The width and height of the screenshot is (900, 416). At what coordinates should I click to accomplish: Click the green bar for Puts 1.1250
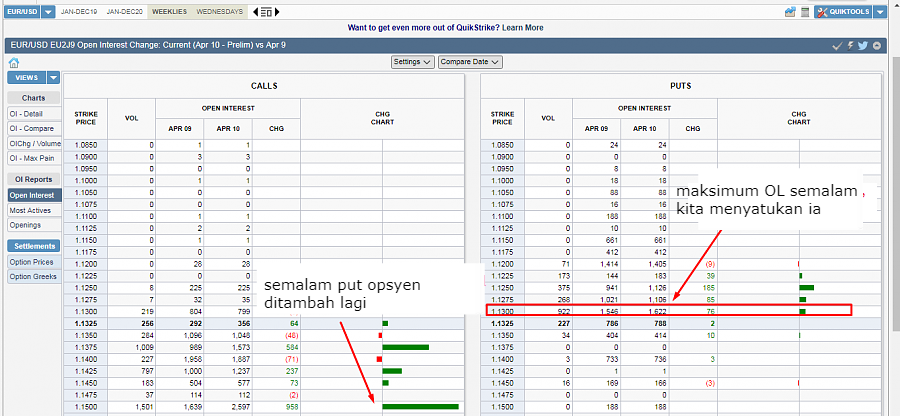(x=806, y=287)
